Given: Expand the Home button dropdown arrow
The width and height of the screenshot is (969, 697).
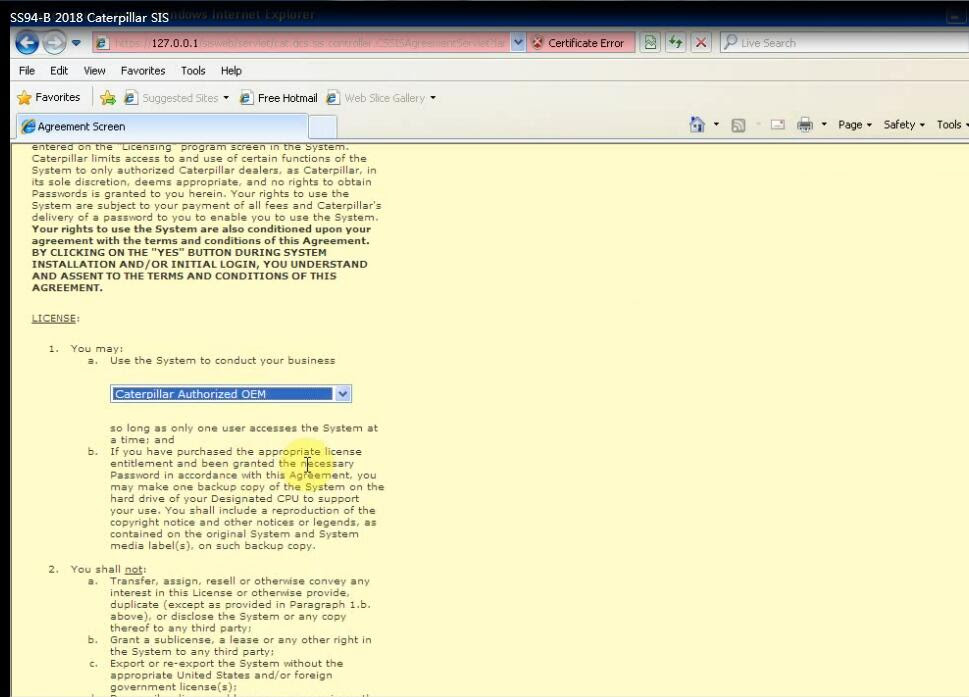Looking at the screenshot, I should [x=716, y=125].
